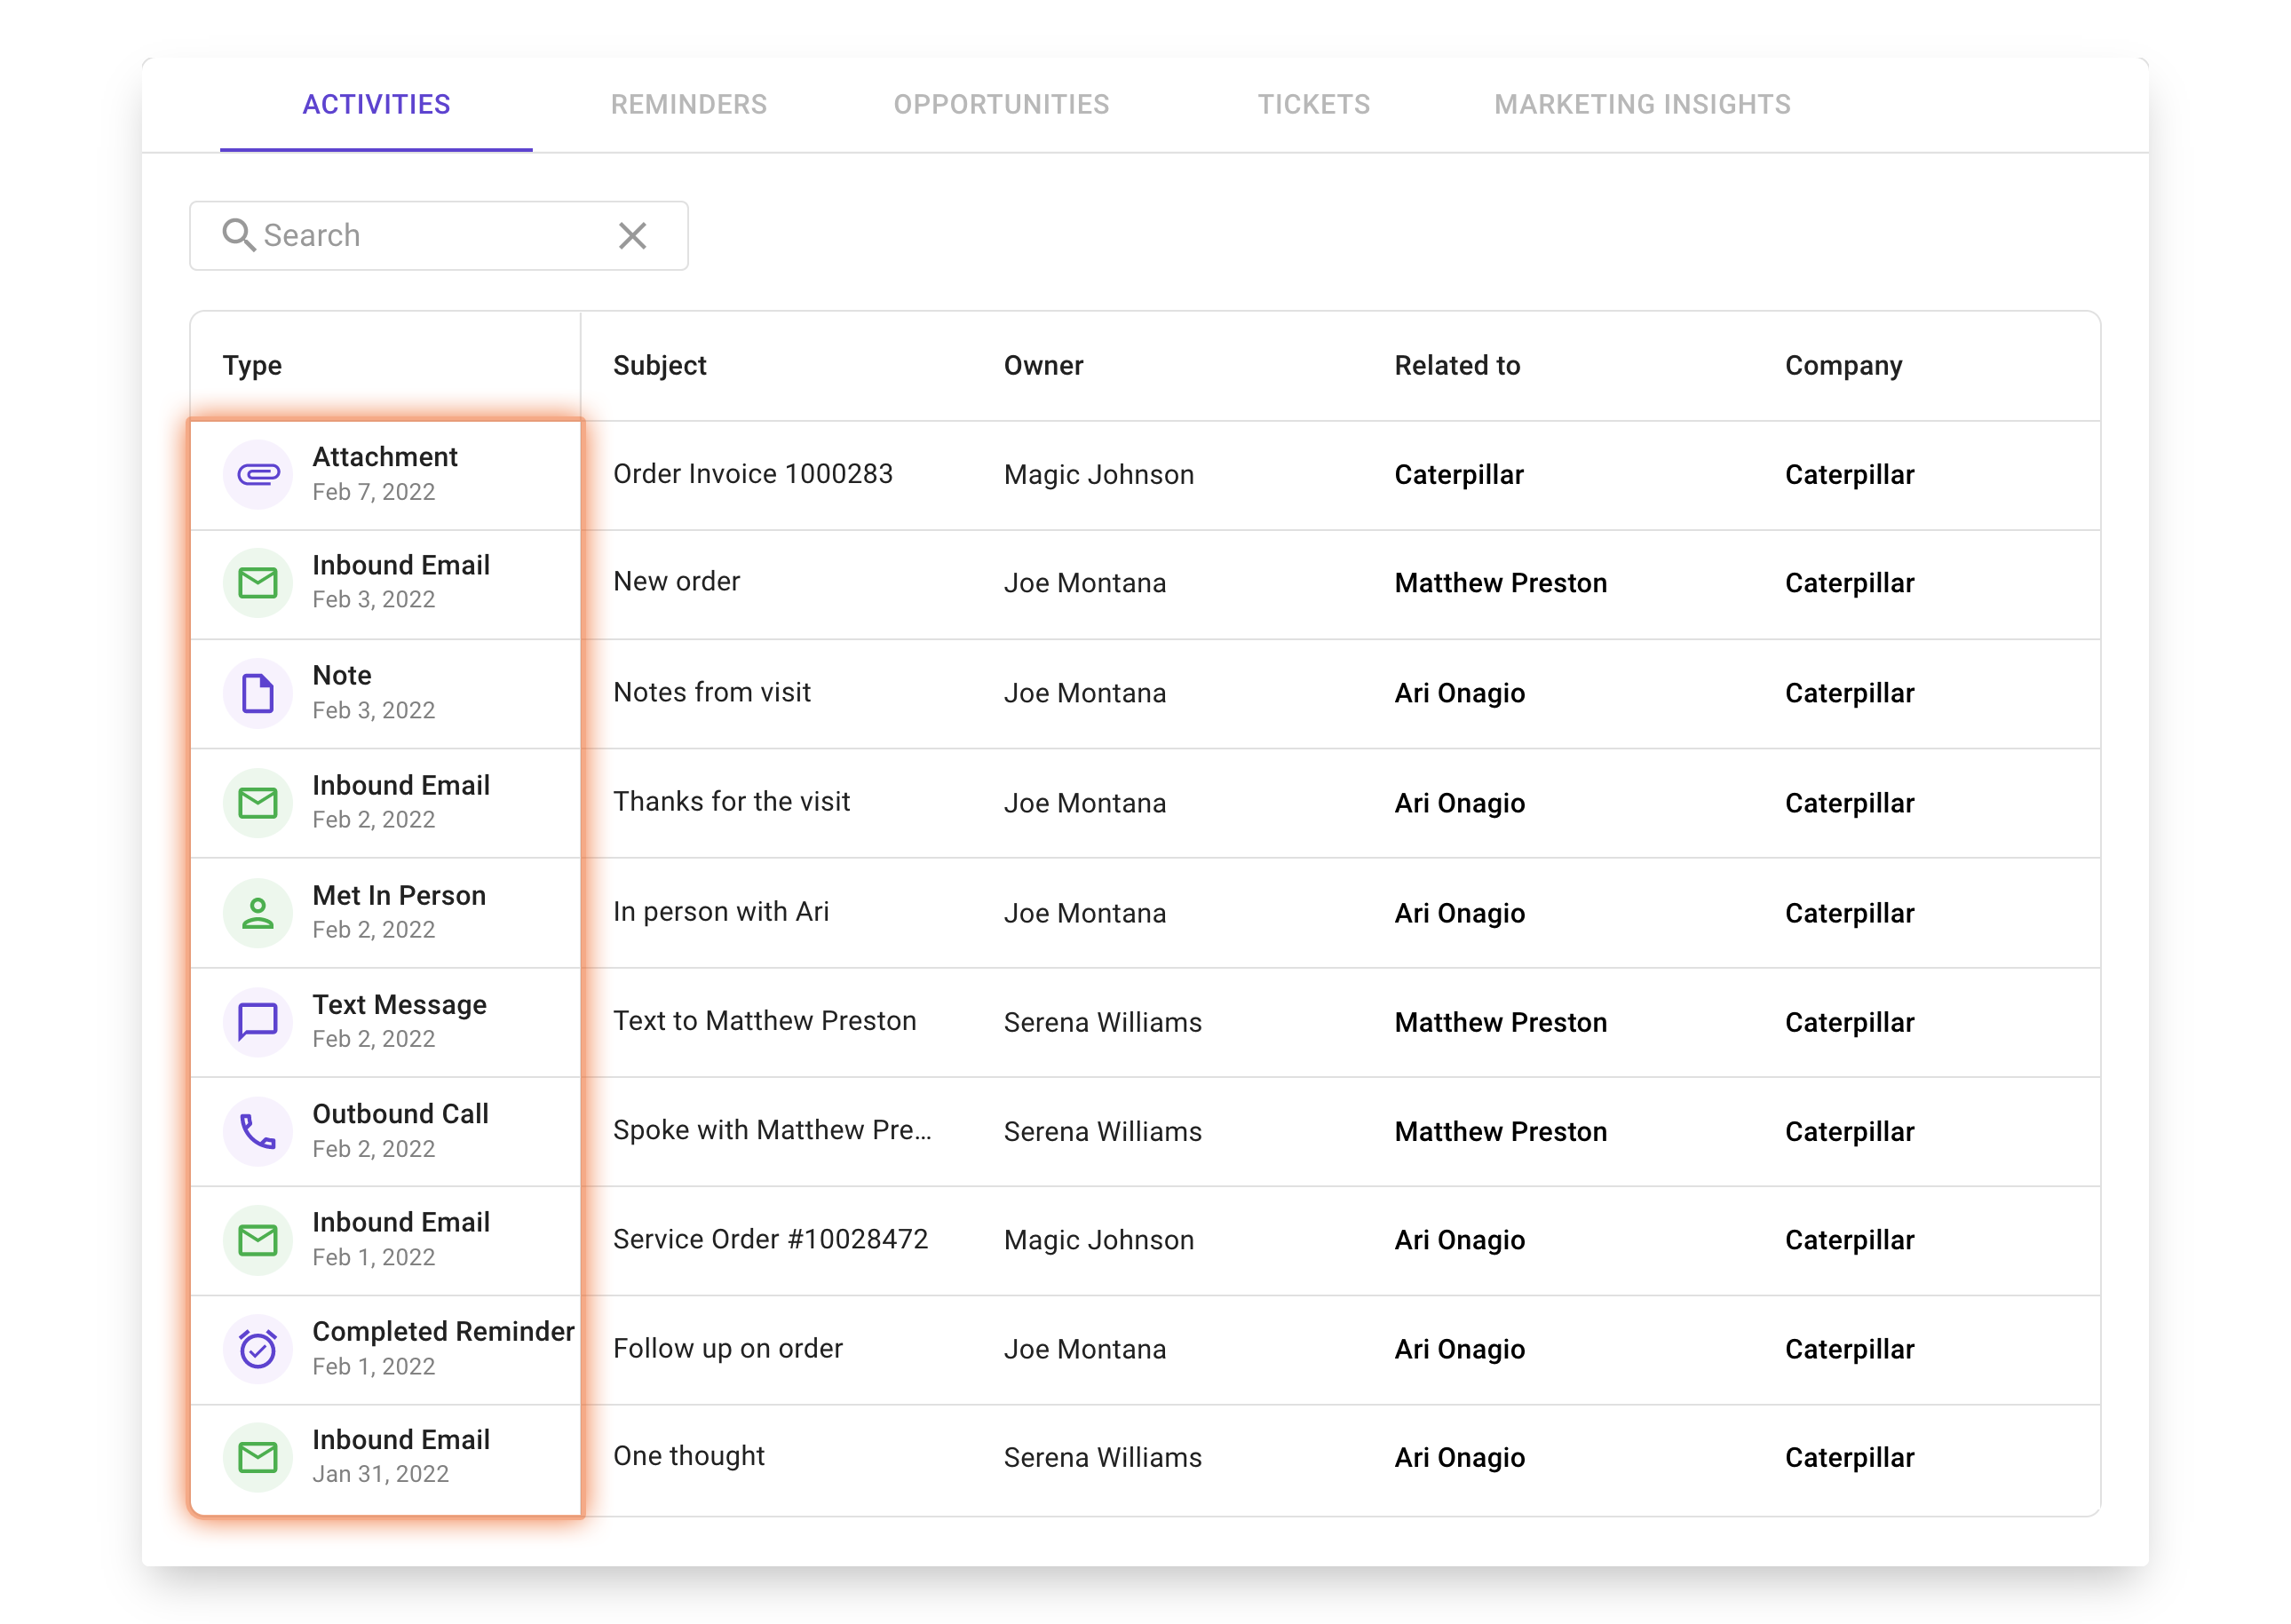Click the Met In Person icon
Screen dimensions: 2291x1624
coord(258,912)
